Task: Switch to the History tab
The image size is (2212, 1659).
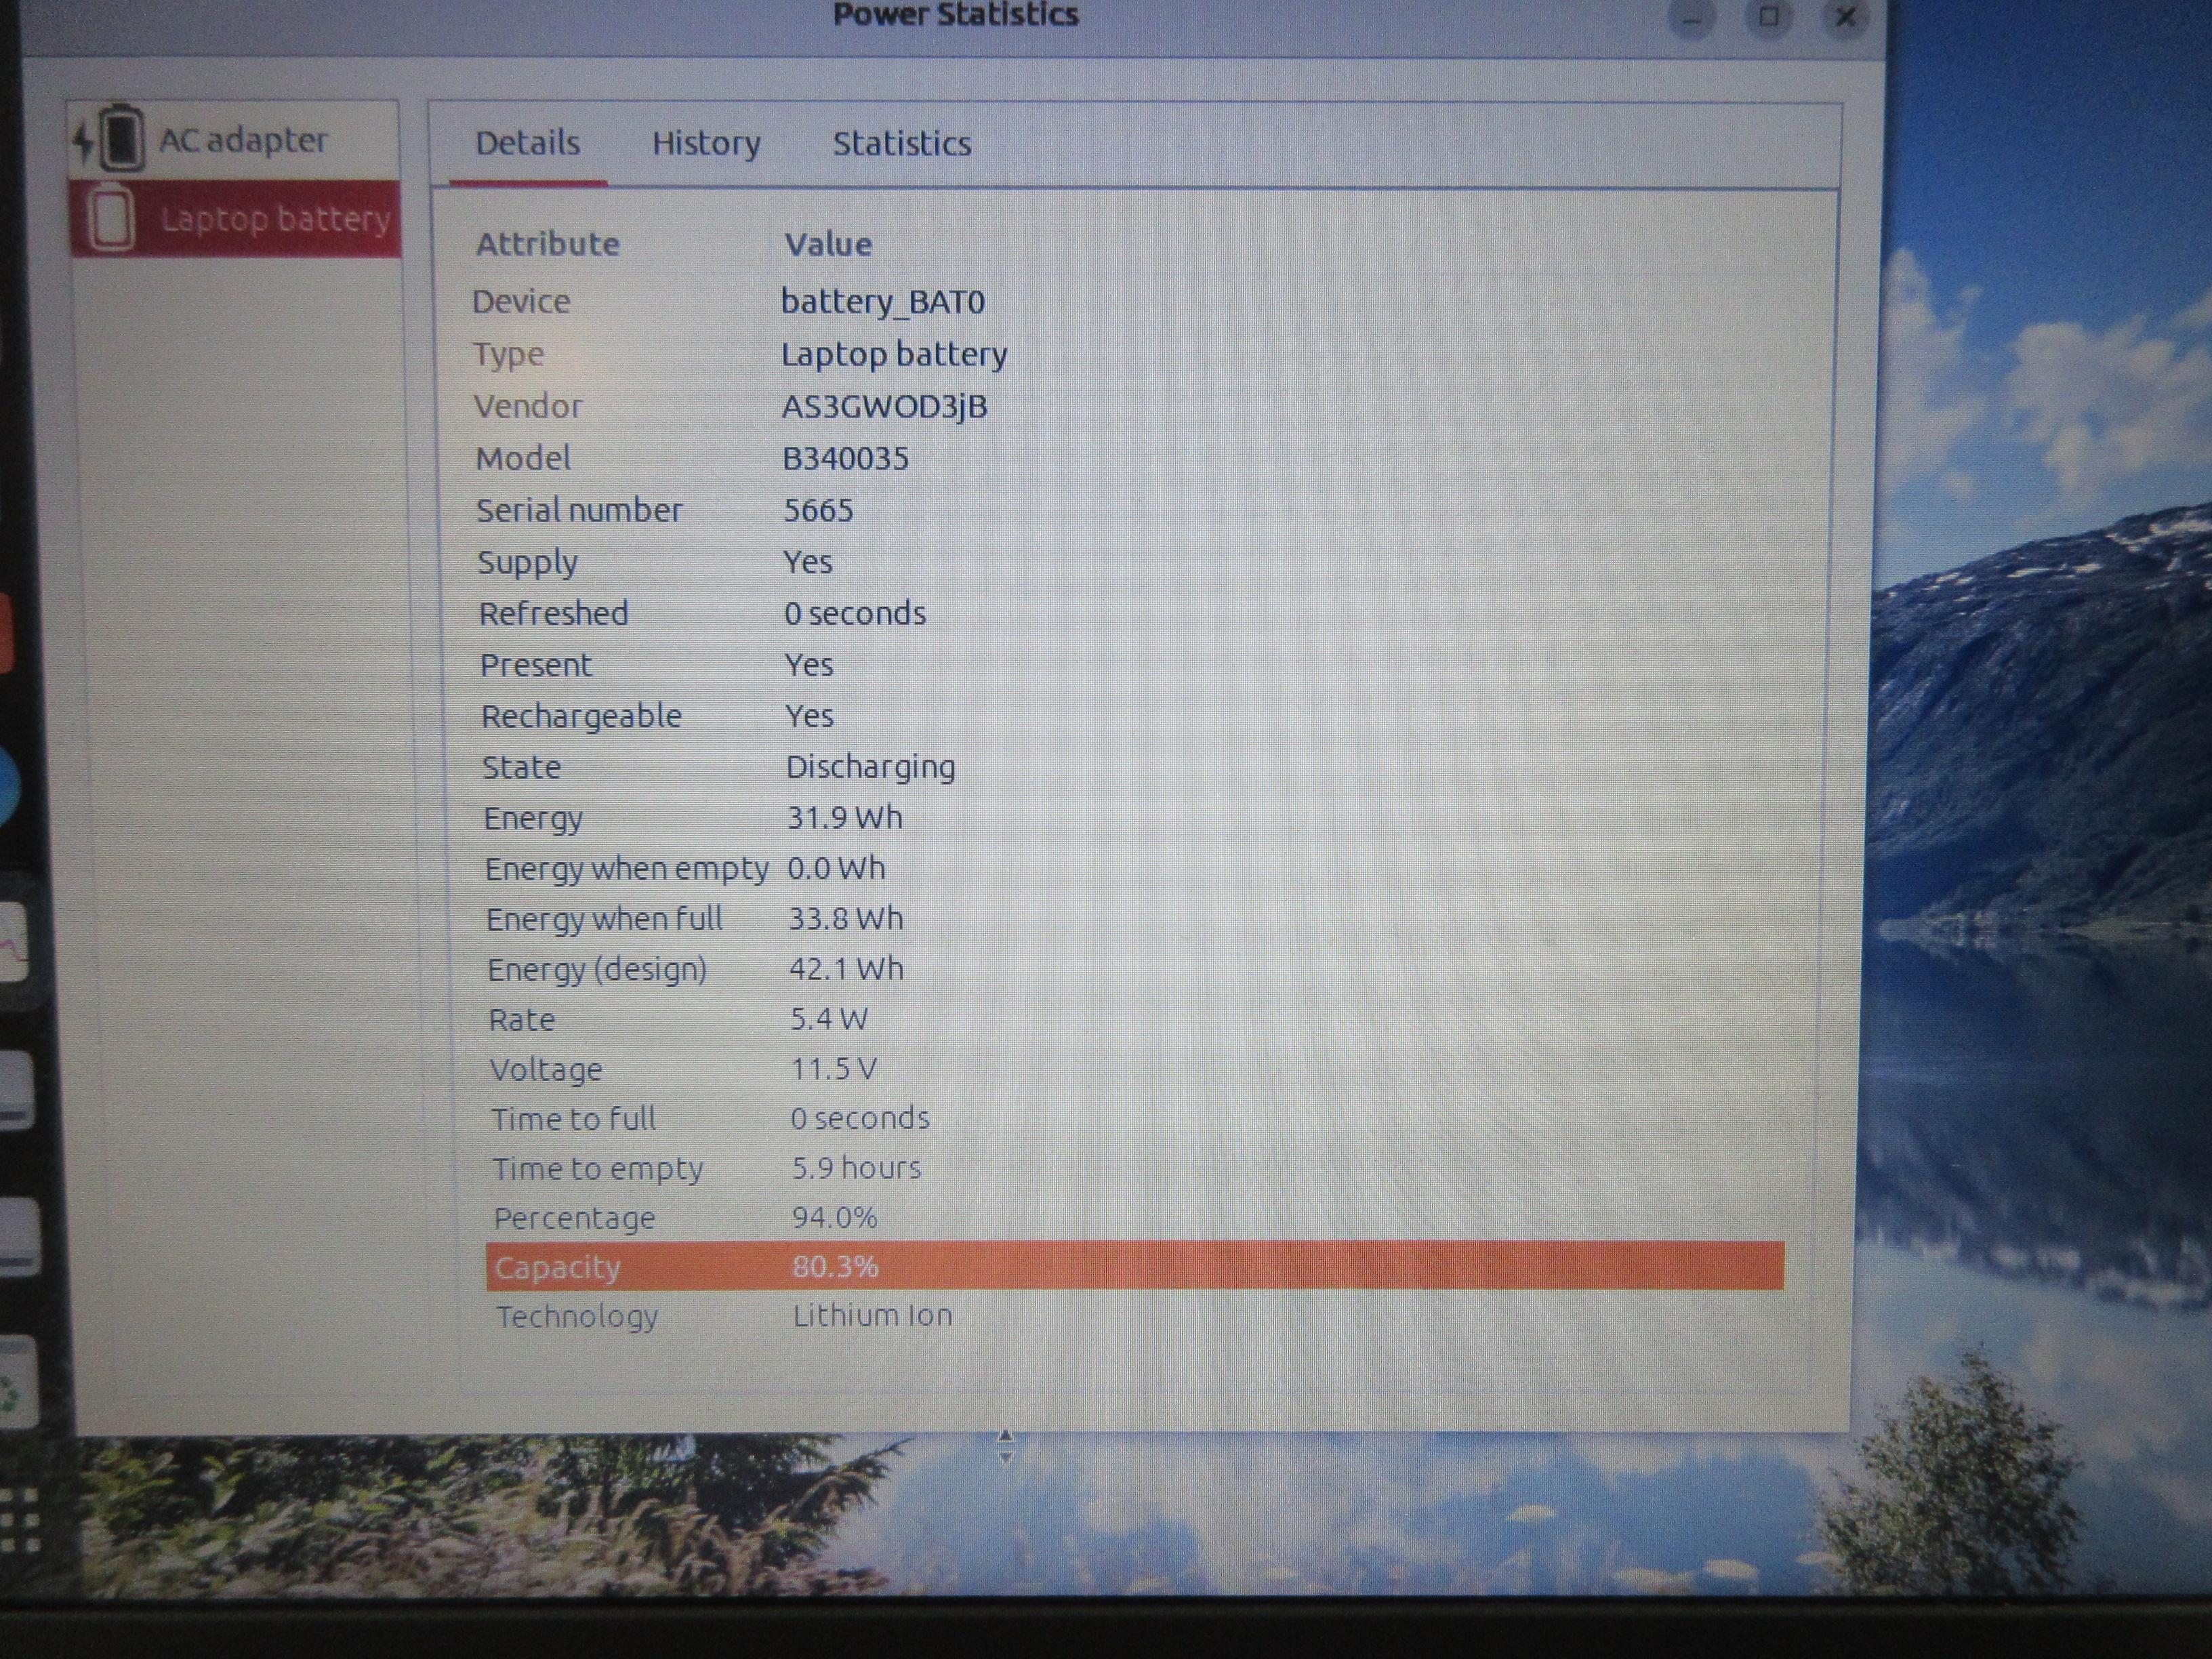Action: tap(706, 143)
